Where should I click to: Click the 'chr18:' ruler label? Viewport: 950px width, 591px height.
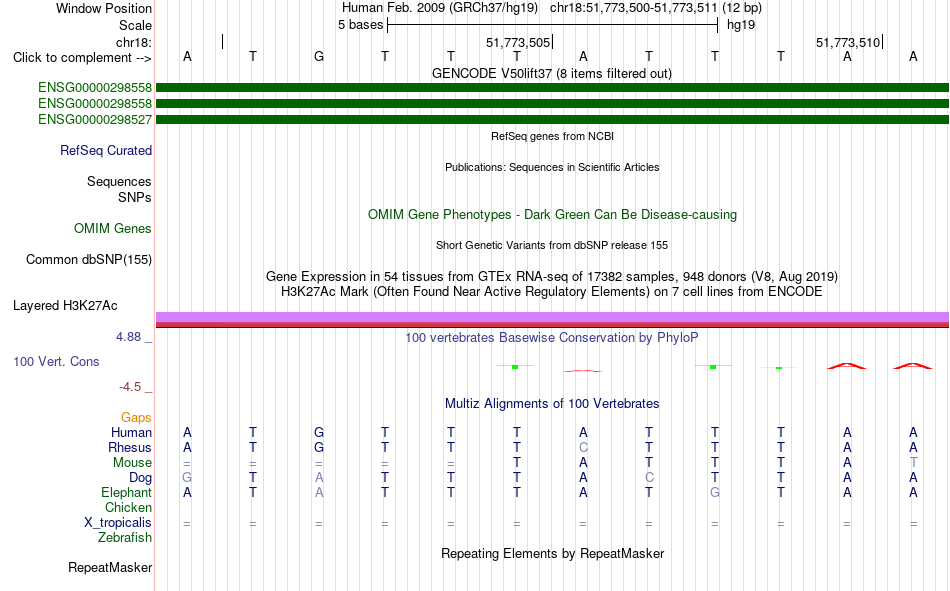pos(134,42)
